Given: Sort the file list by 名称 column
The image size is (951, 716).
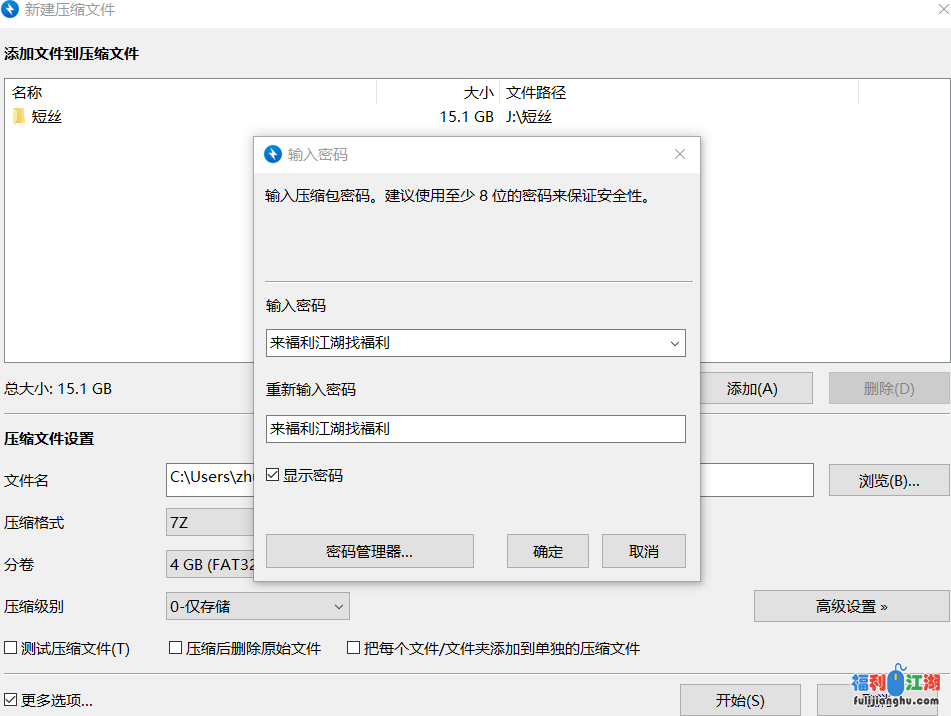Looking at the screenshot, I should point(190,93).
